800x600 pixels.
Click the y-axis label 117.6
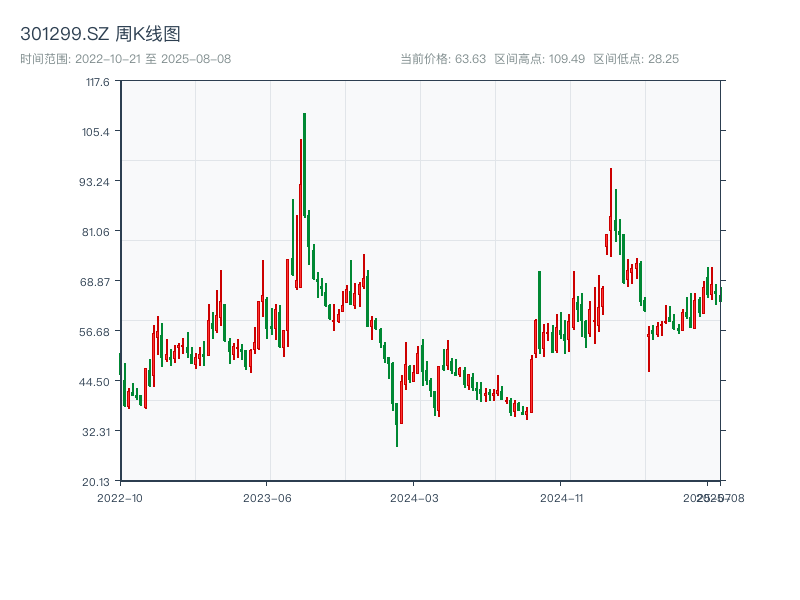point(97,82)
